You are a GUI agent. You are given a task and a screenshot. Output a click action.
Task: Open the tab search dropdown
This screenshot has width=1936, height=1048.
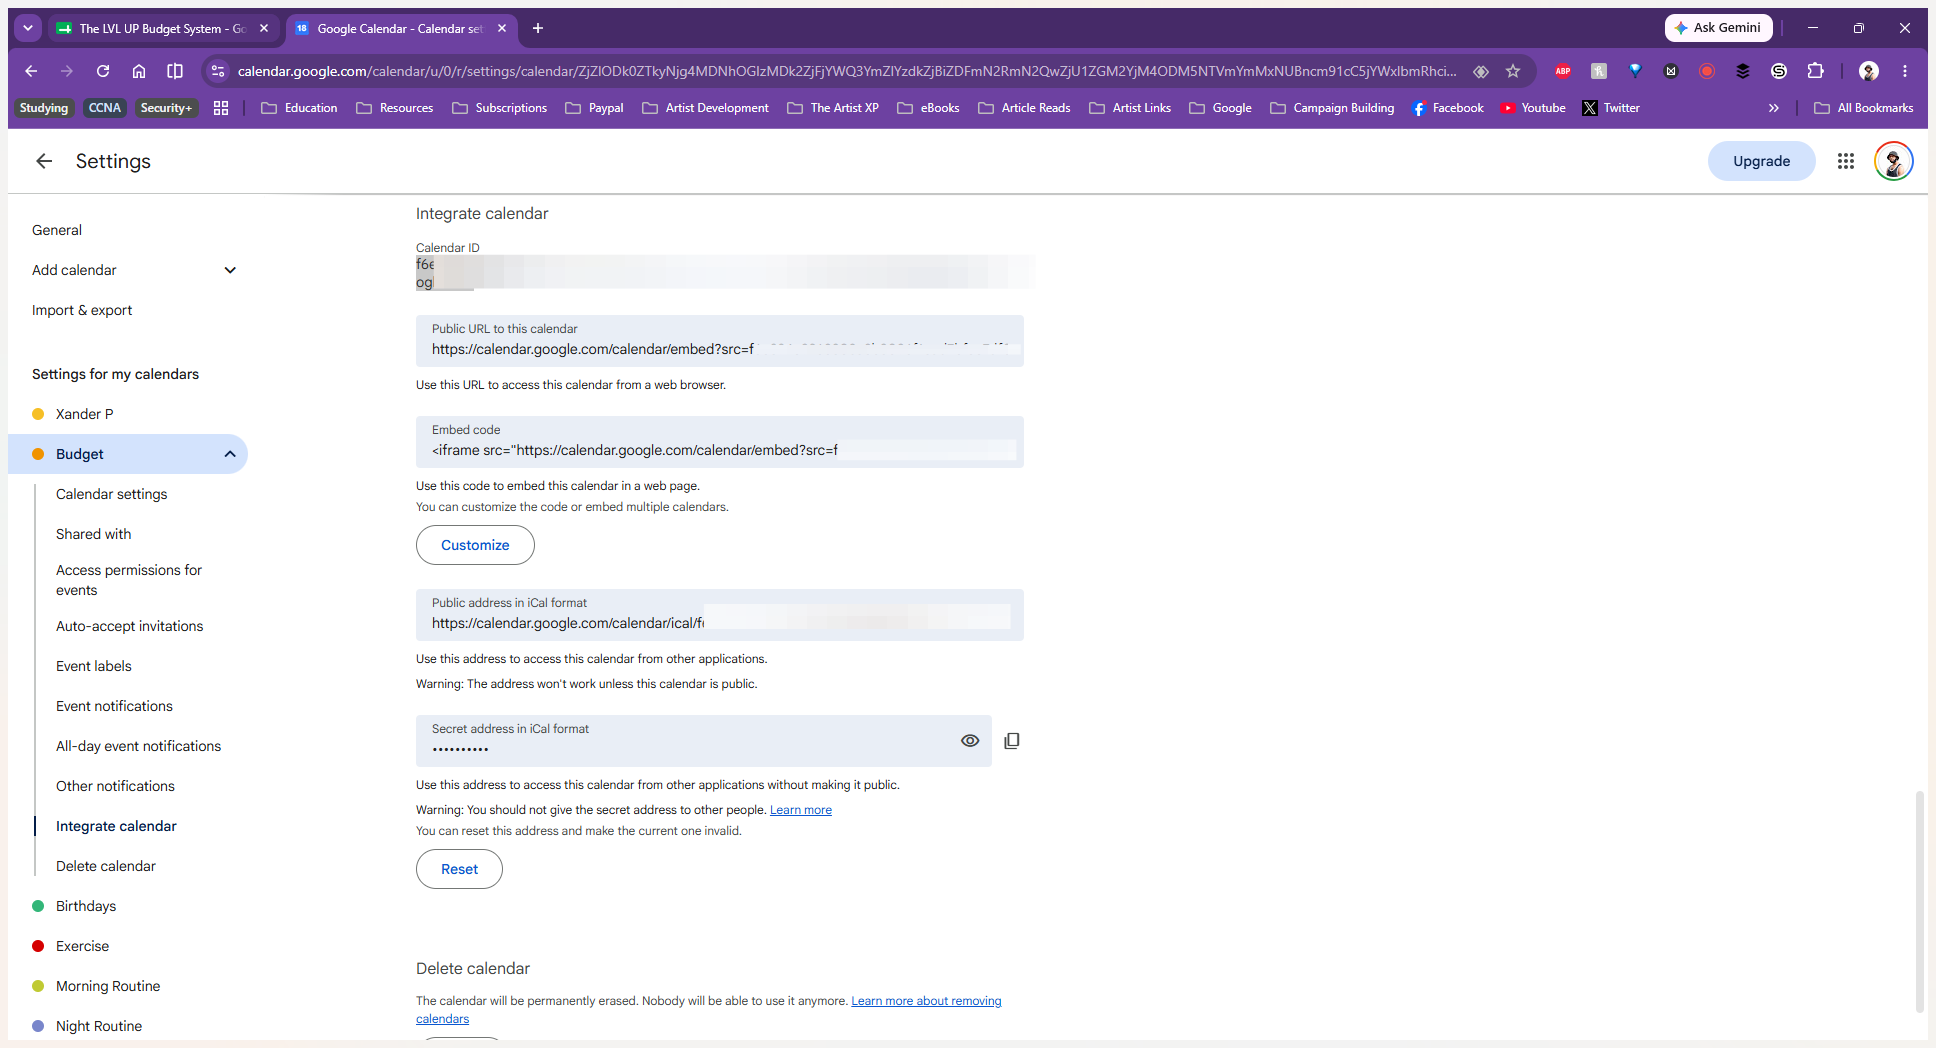pyautogui.click(x=28, y=28)
